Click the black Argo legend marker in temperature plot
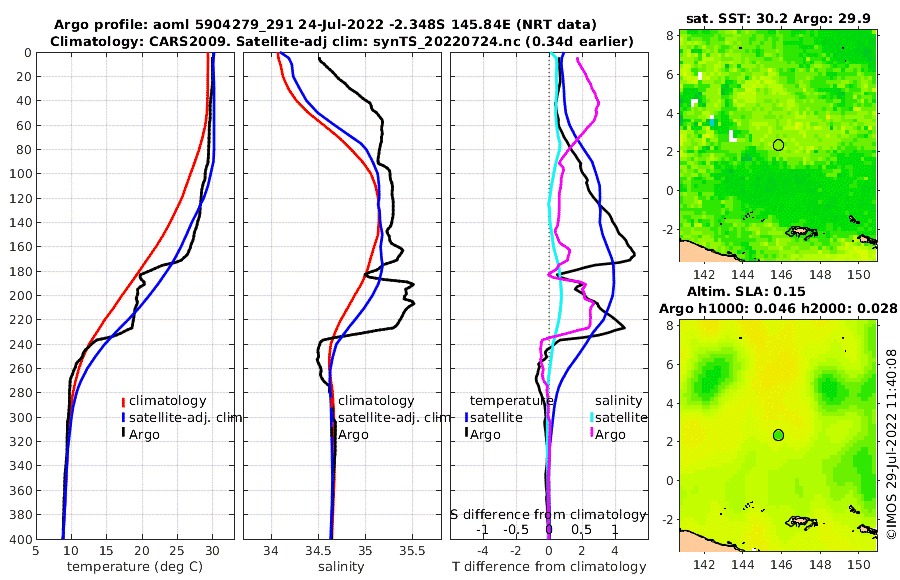Screen dimensions: 900x580 click(123, 434)
